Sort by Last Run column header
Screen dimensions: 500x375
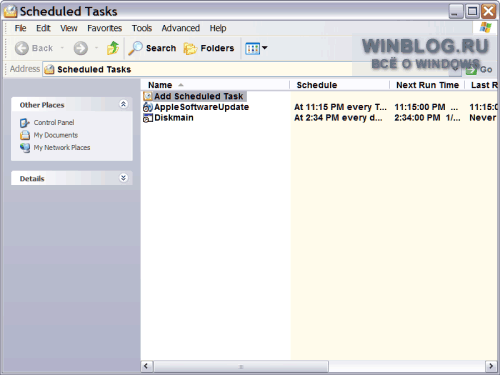pos(482,85)
